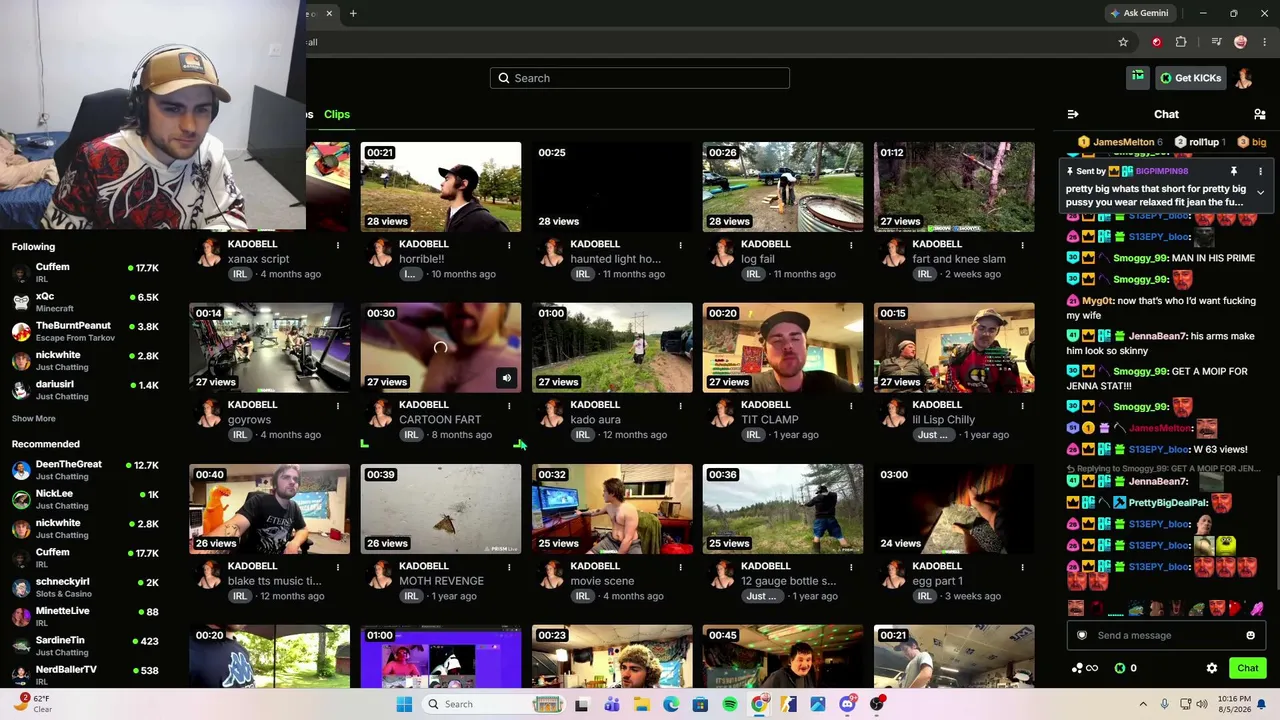Viewport: 1280px width, 720px height.
Task: Open the chat users list icon
Action: [1260, 114]
